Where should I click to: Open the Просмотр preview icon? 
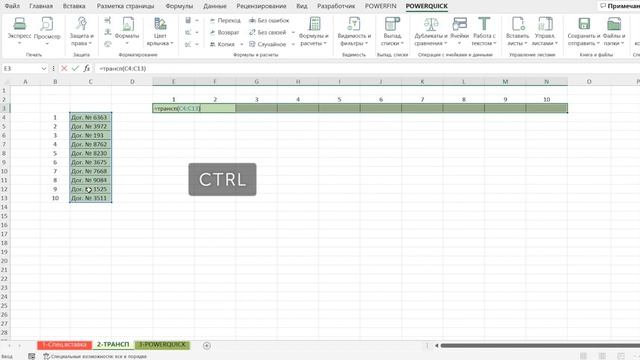[x=47, y=24]
